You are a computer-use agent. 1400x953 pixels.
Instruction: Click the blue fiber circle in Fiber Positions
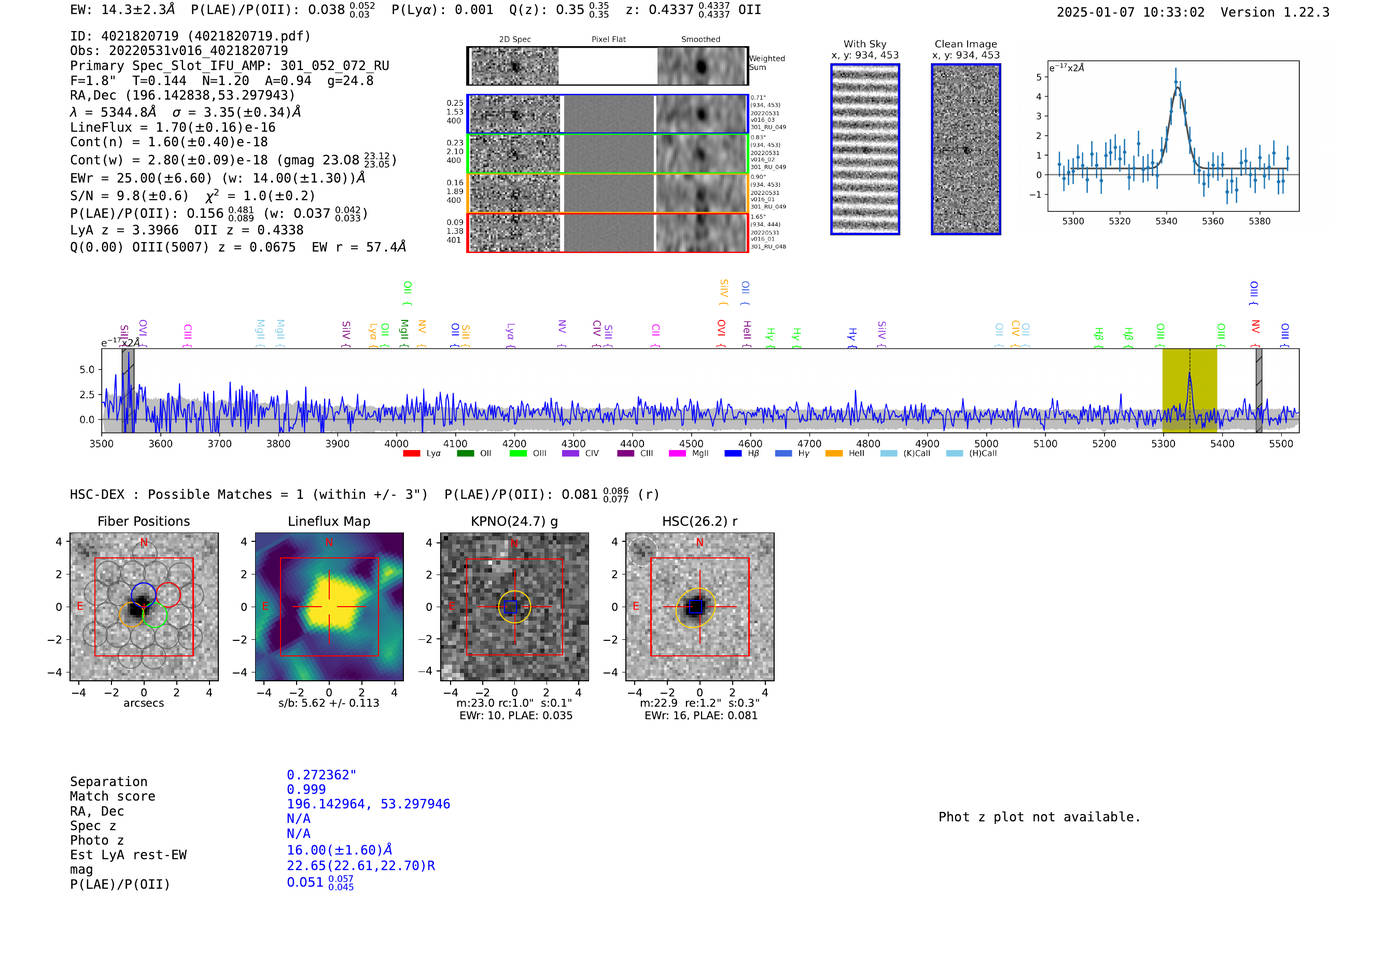(x=143, y=594)
